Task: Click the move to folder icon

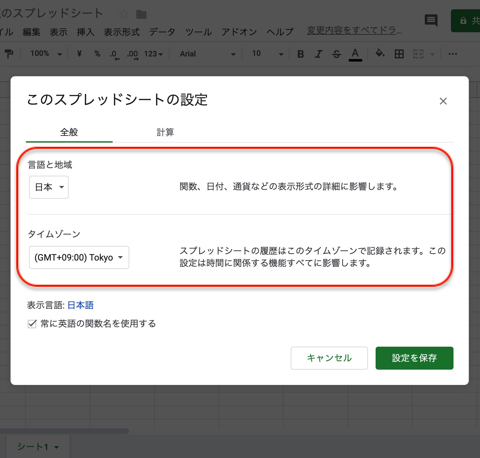Action: 141,14
